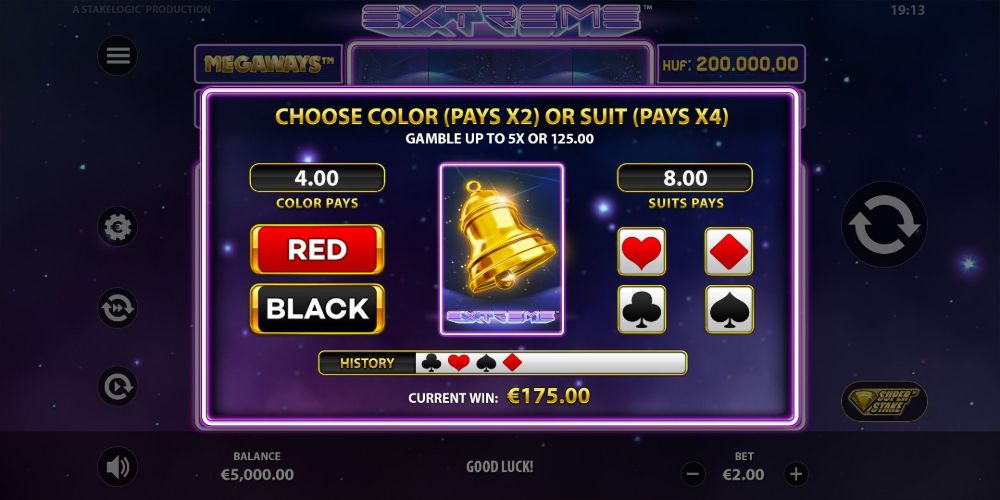Choose the spade suit card
This screenshot has height=500, width=1000.
(729, 309)
